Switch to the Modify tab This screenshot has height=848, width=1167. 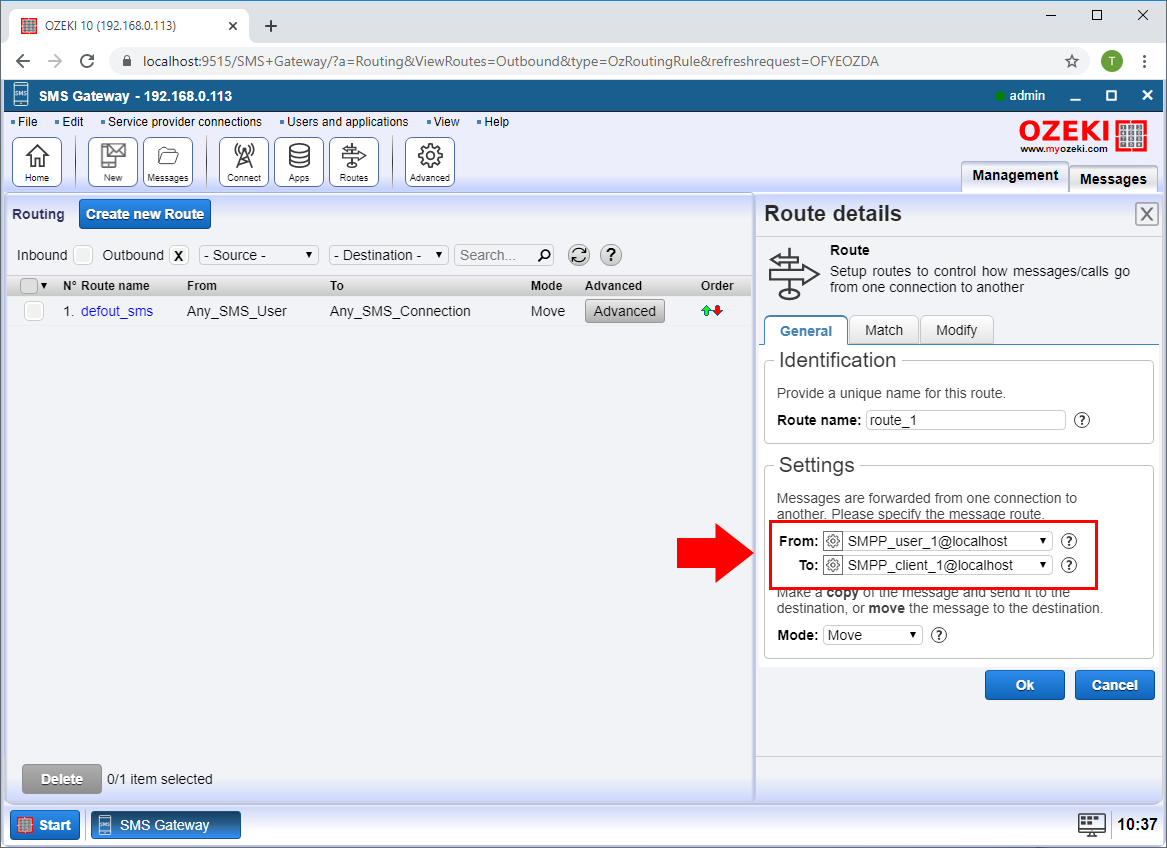(956, 330)
